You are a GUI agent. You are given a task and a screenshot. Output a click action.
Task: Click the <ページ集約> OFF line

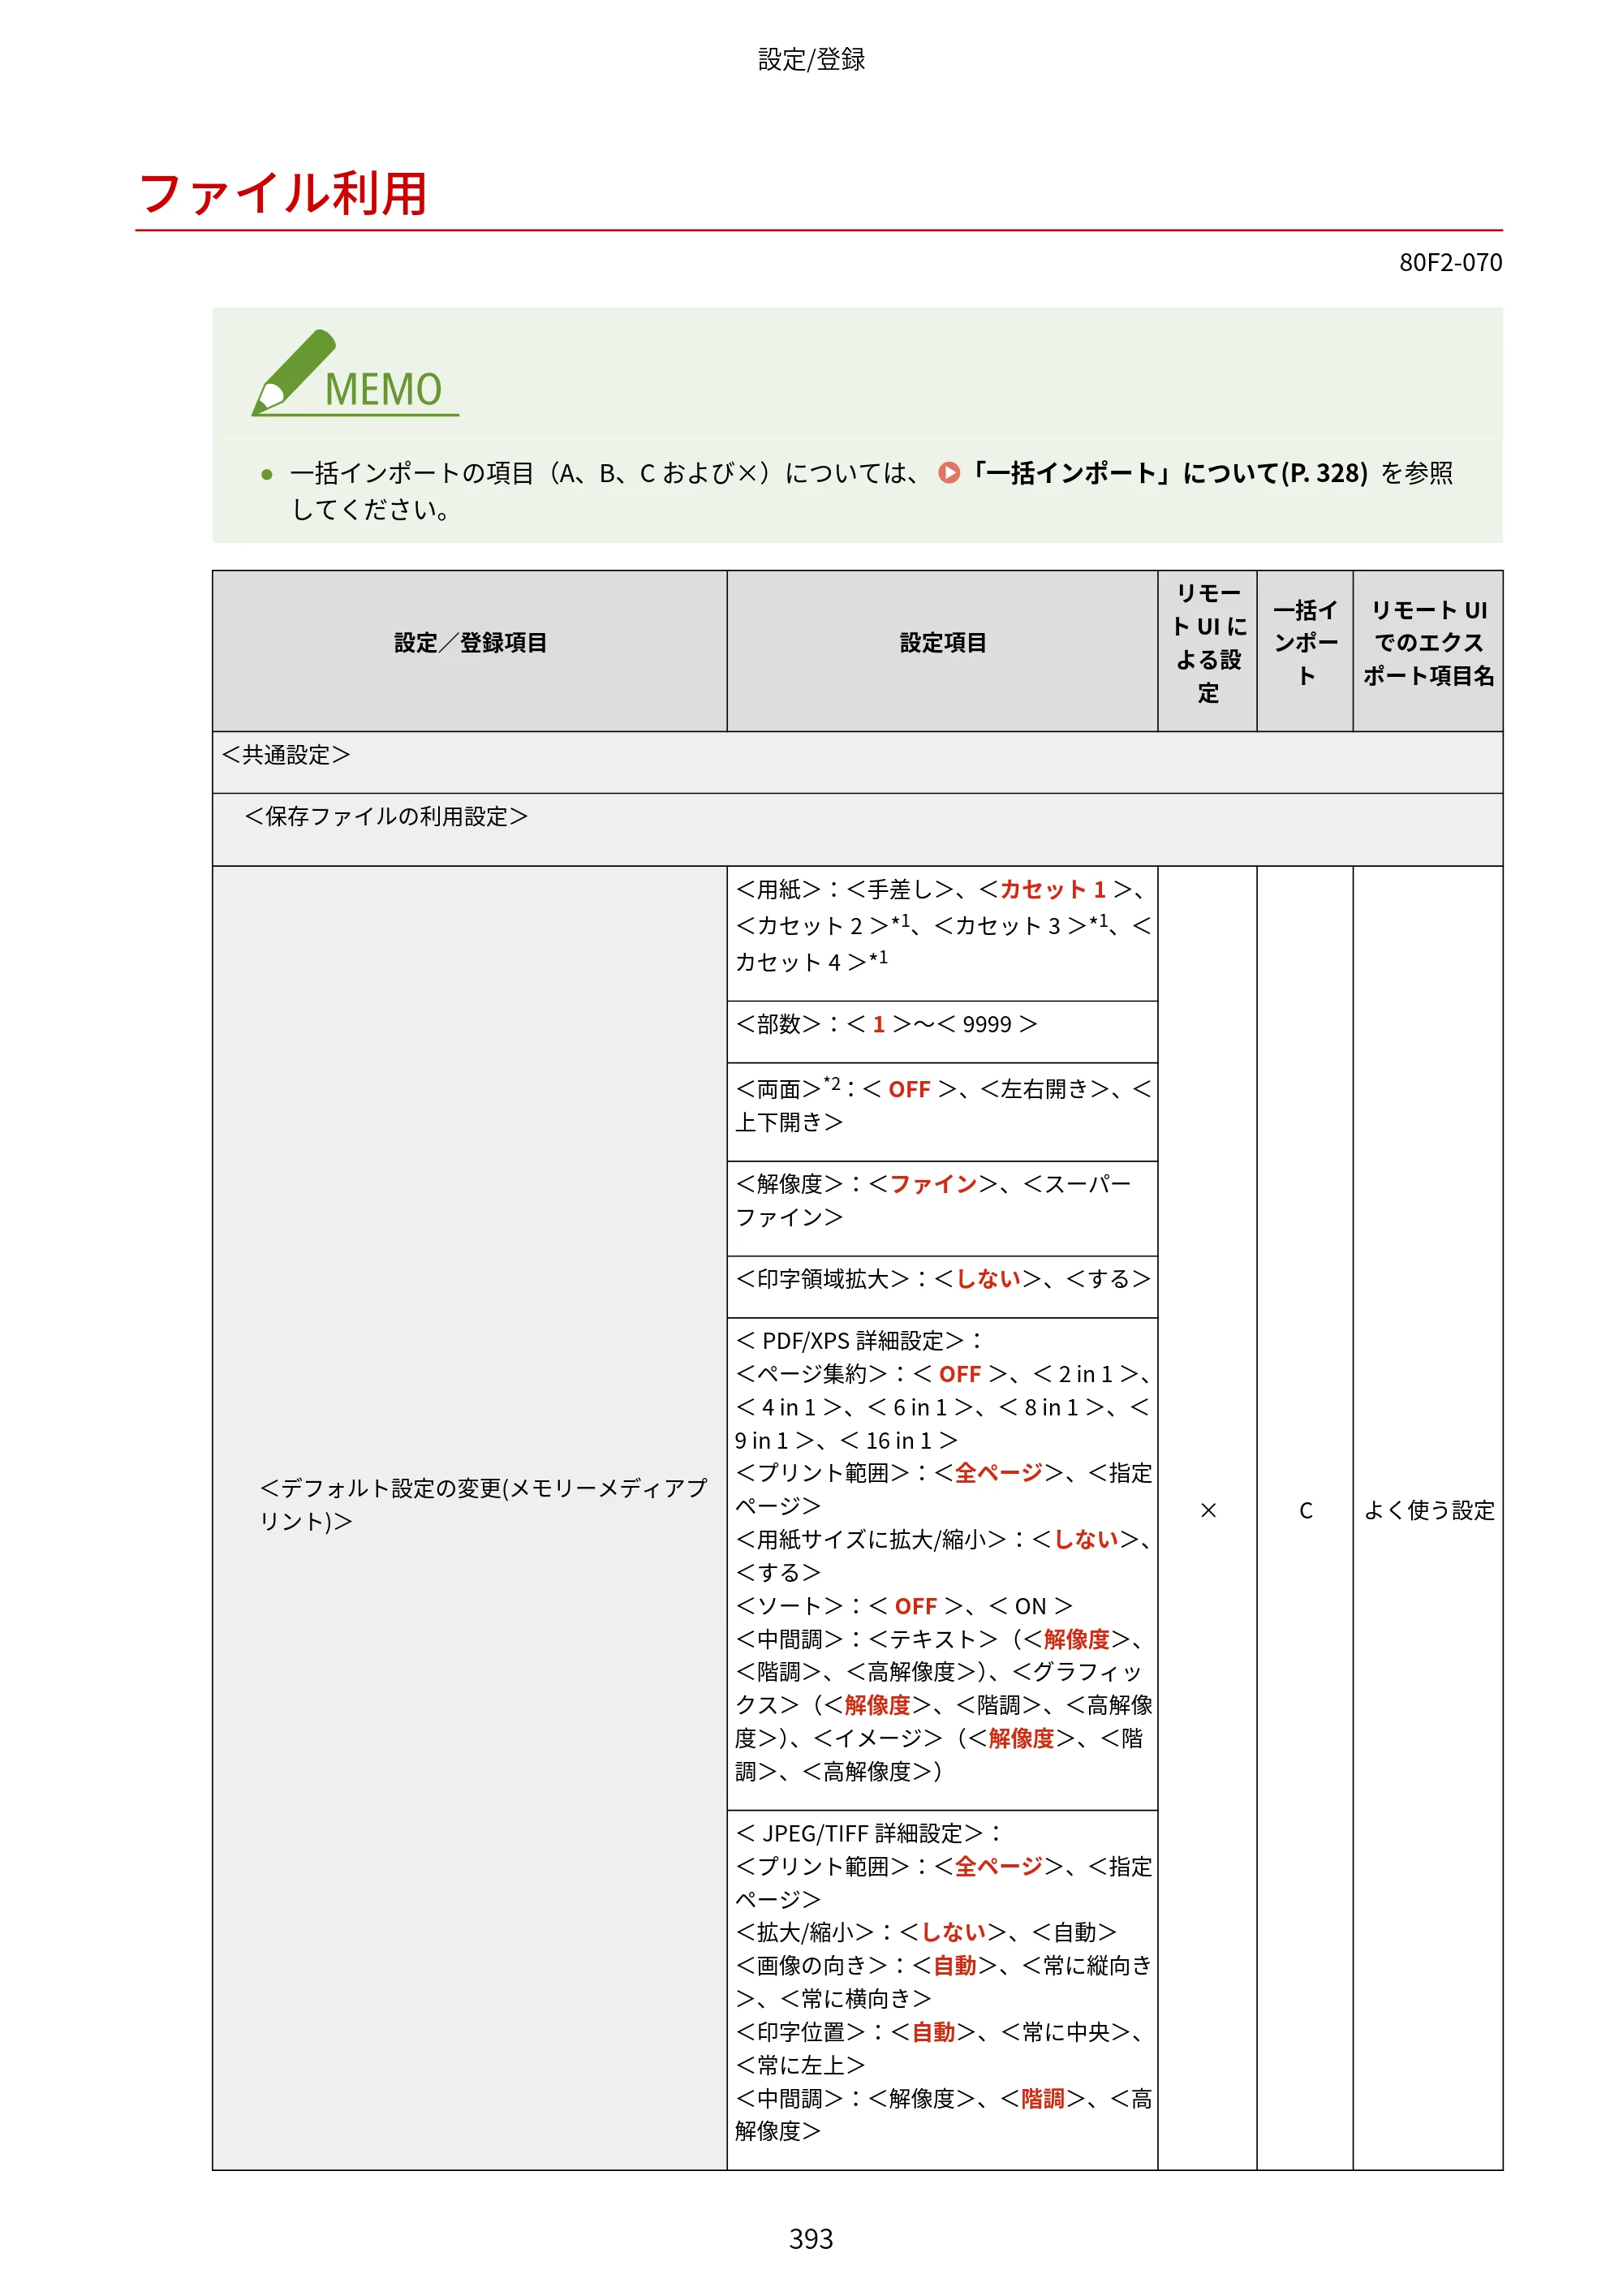coord(942,1374)
